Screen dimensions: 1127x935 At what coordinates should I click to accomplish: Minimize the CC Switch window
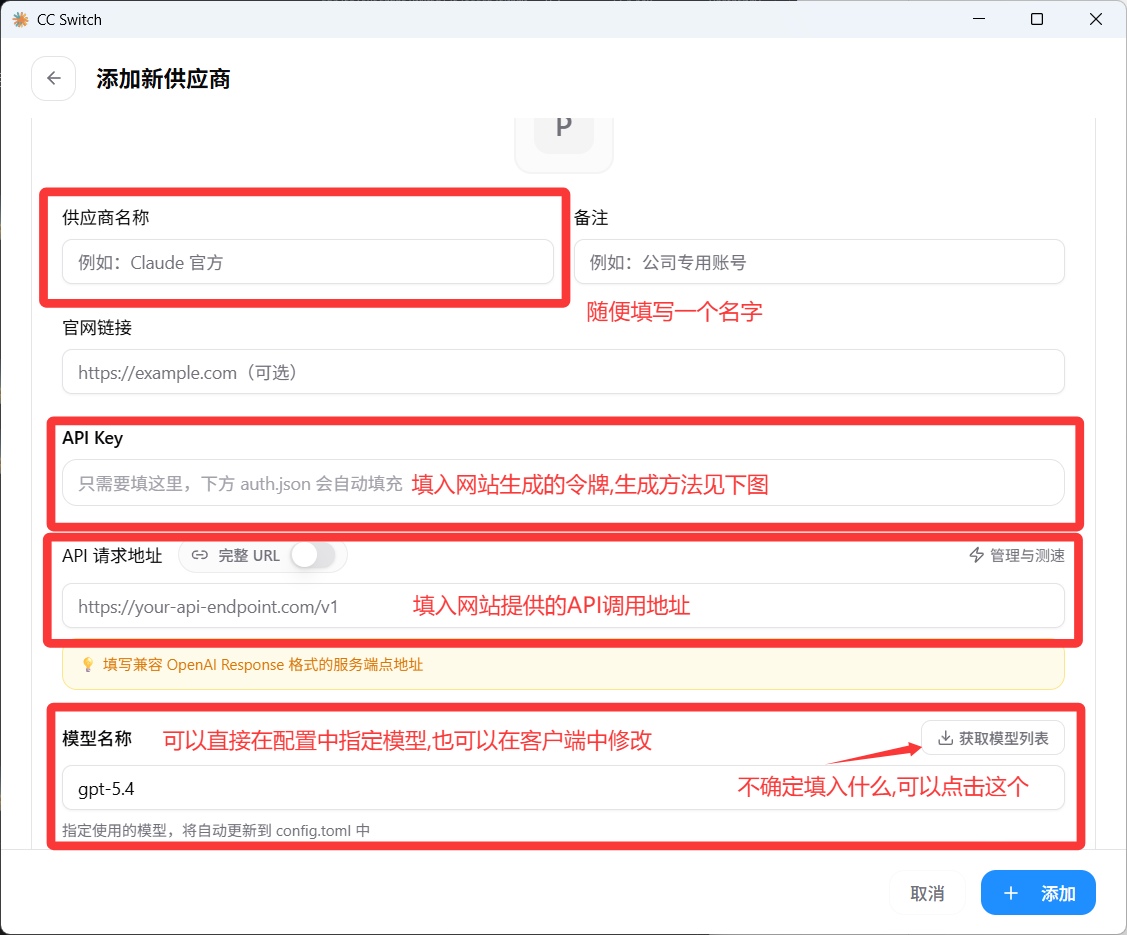[x=978, y=18]
